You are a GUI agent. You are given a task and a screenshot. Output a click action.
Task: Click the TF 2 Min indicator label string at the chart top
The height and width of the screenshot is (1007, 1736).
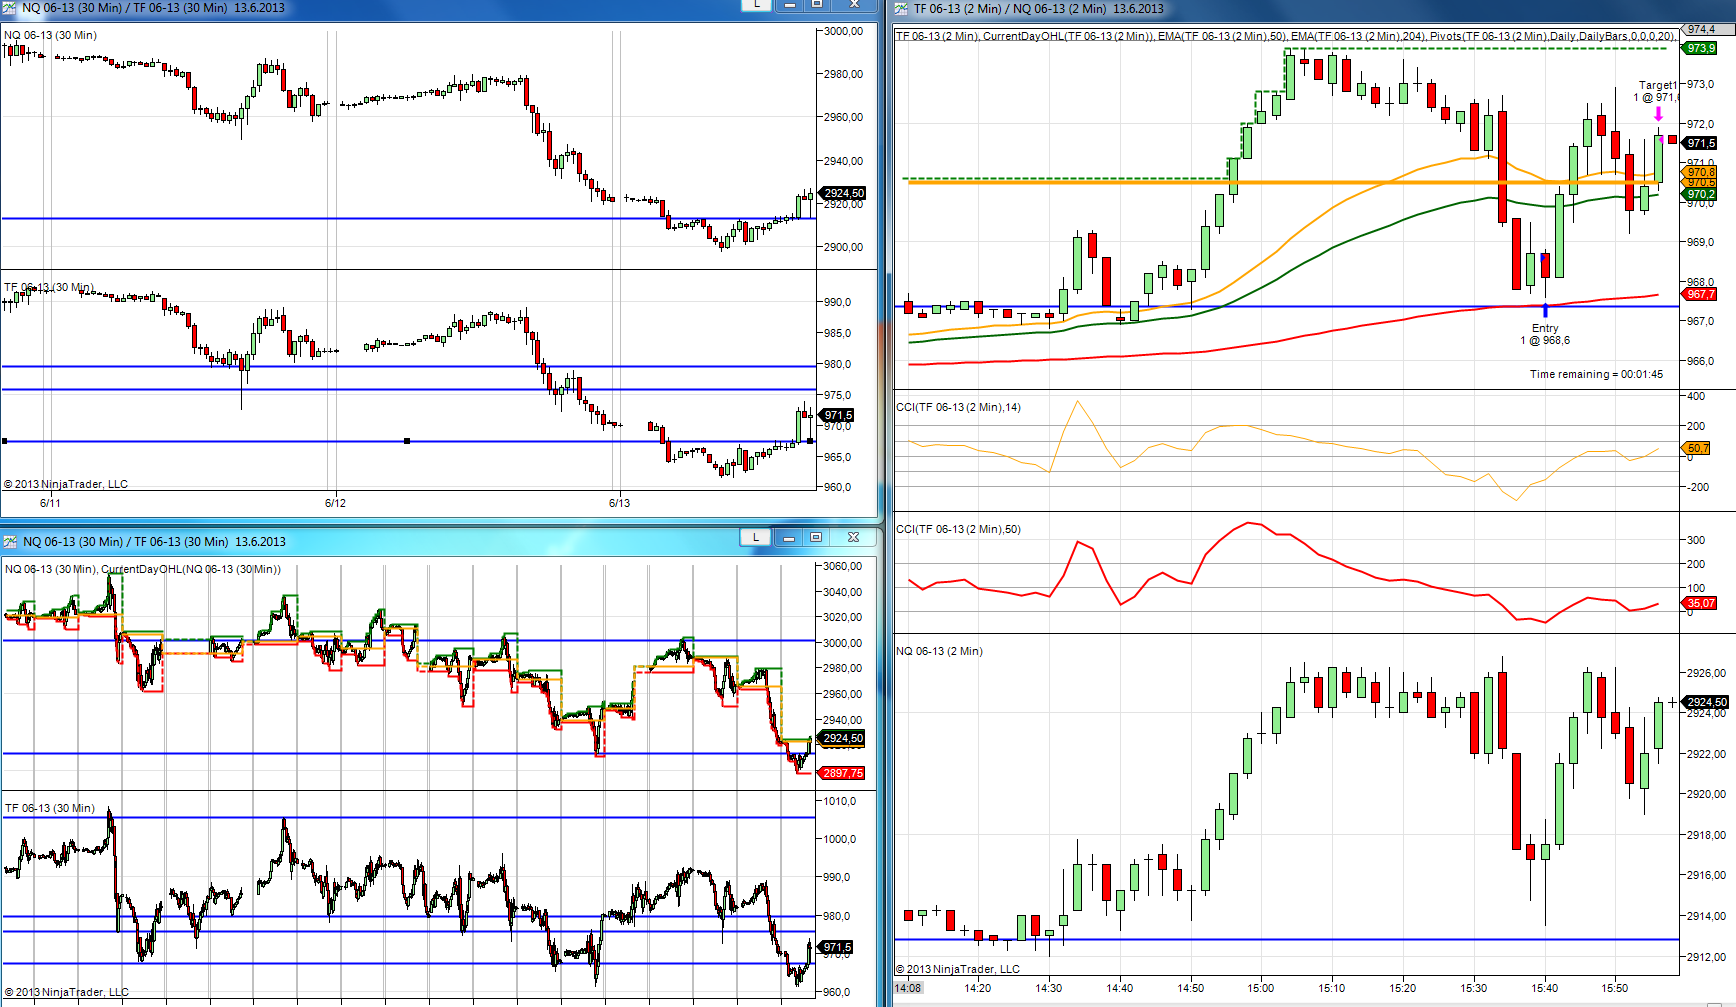pos(1286,36)
